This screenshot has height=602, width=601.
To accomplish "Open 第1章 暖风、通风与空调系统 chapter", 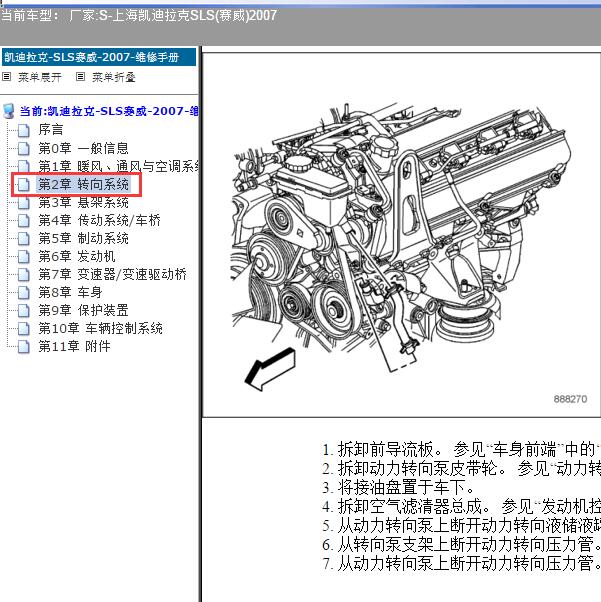I will point(118,166).
